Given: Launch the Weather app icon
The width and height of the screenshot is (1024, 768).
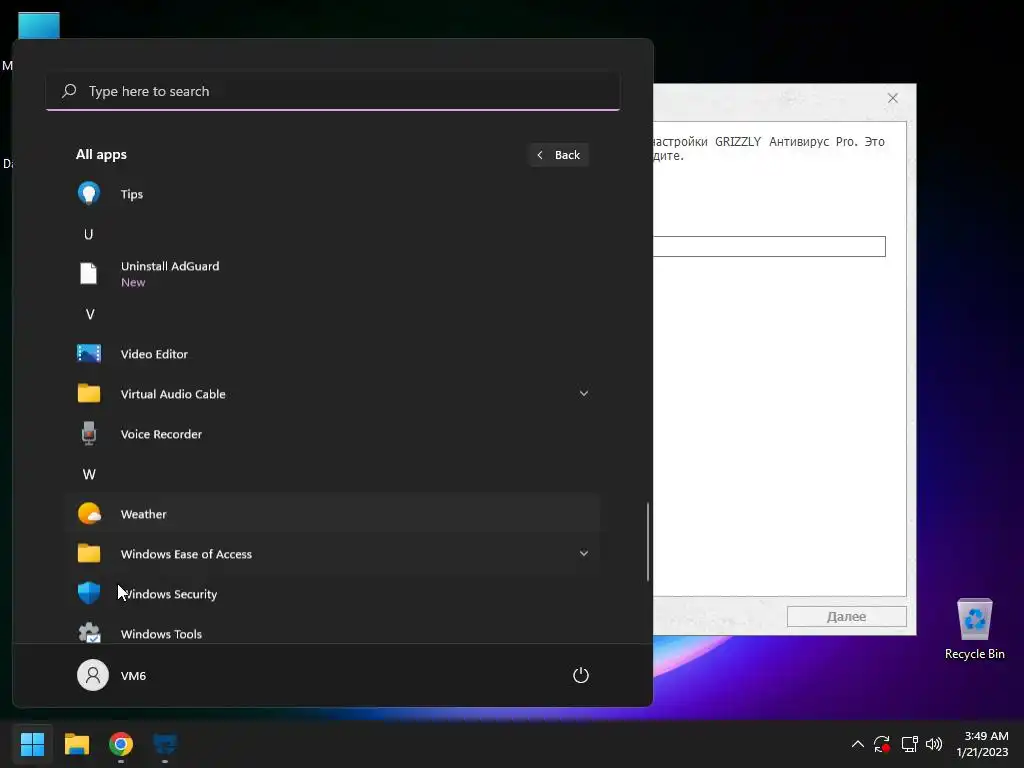Looking at the screenshot, I should click(x=89, y=514).
